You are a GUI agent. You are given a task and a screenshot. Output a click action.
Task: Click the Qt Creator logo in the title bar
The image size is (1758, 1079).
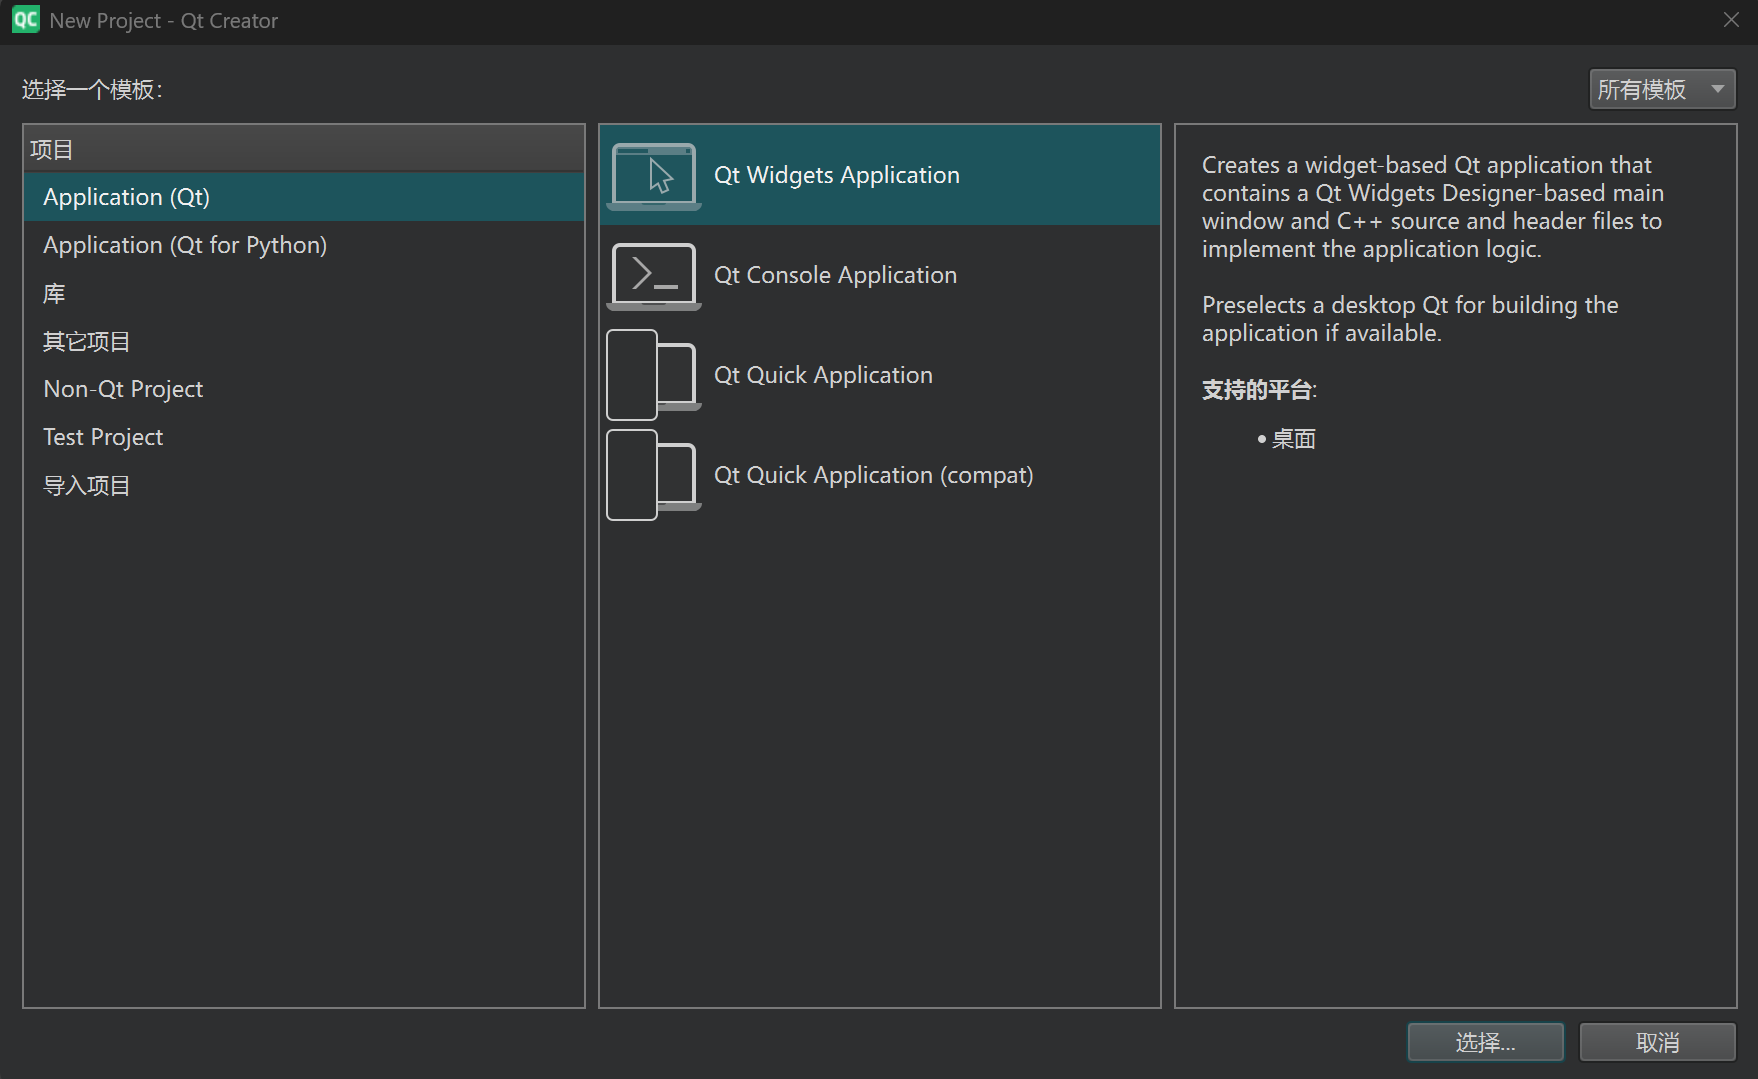(x=26, y=20)
